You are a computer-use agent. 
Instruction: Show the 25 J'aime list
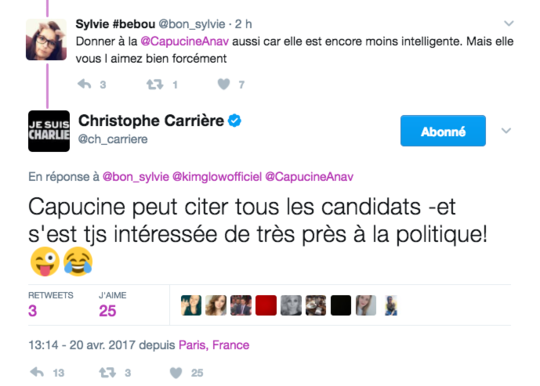[x=112, y=305]
